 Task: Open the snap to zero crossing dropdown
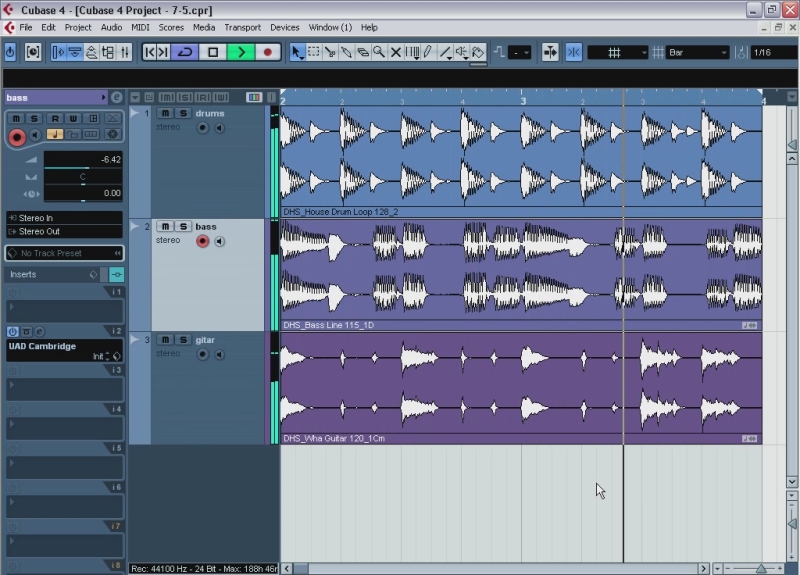click(520, 52)
